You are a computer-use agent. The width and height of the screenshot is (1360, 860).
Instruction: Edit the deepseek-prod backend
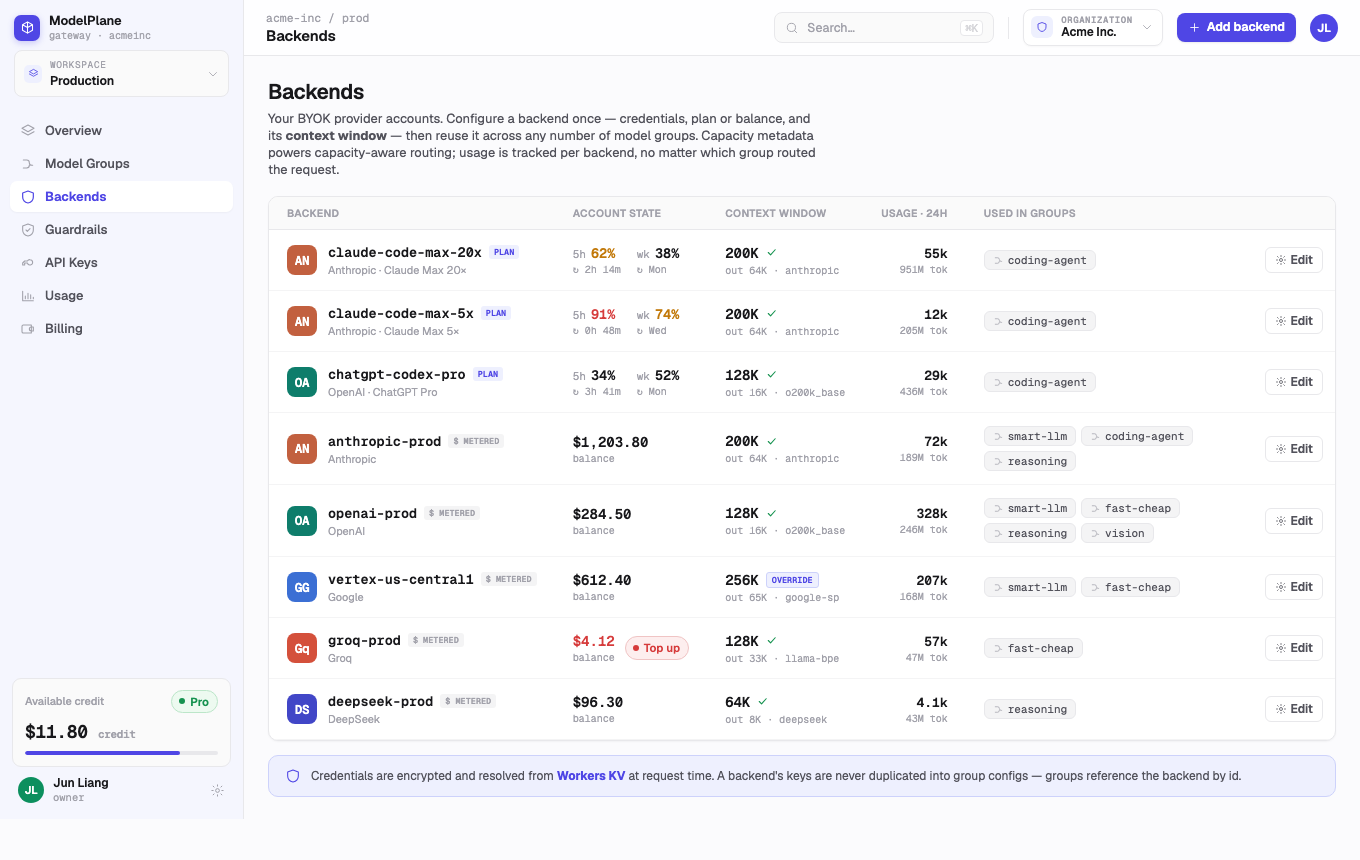1294,709
